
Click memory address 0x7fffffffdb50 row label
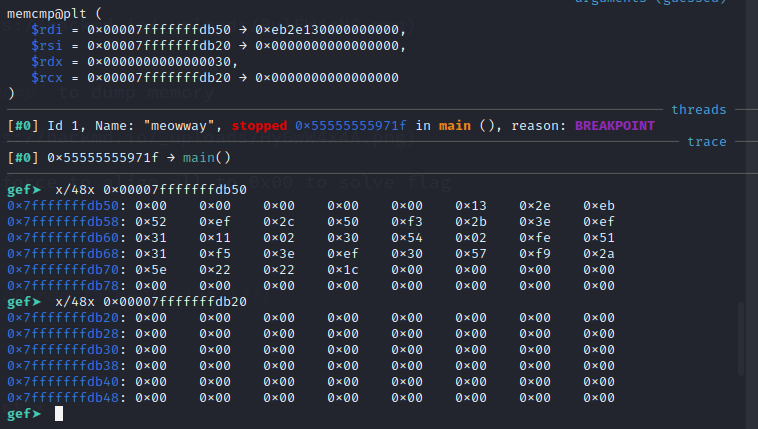(x=65, y=205)
